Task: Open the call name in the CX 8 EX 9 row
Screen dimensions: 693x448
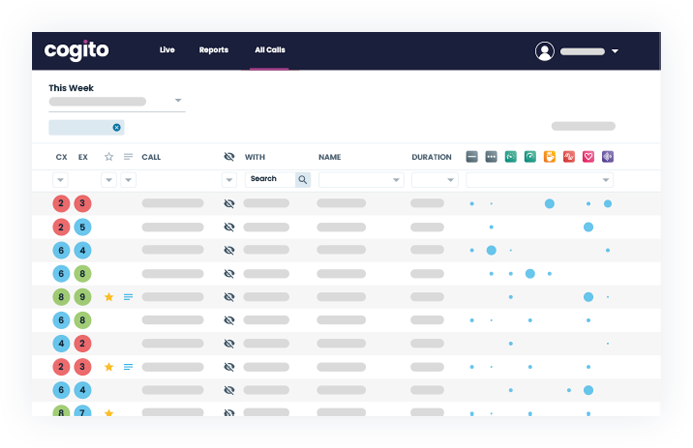Action: 172,297
